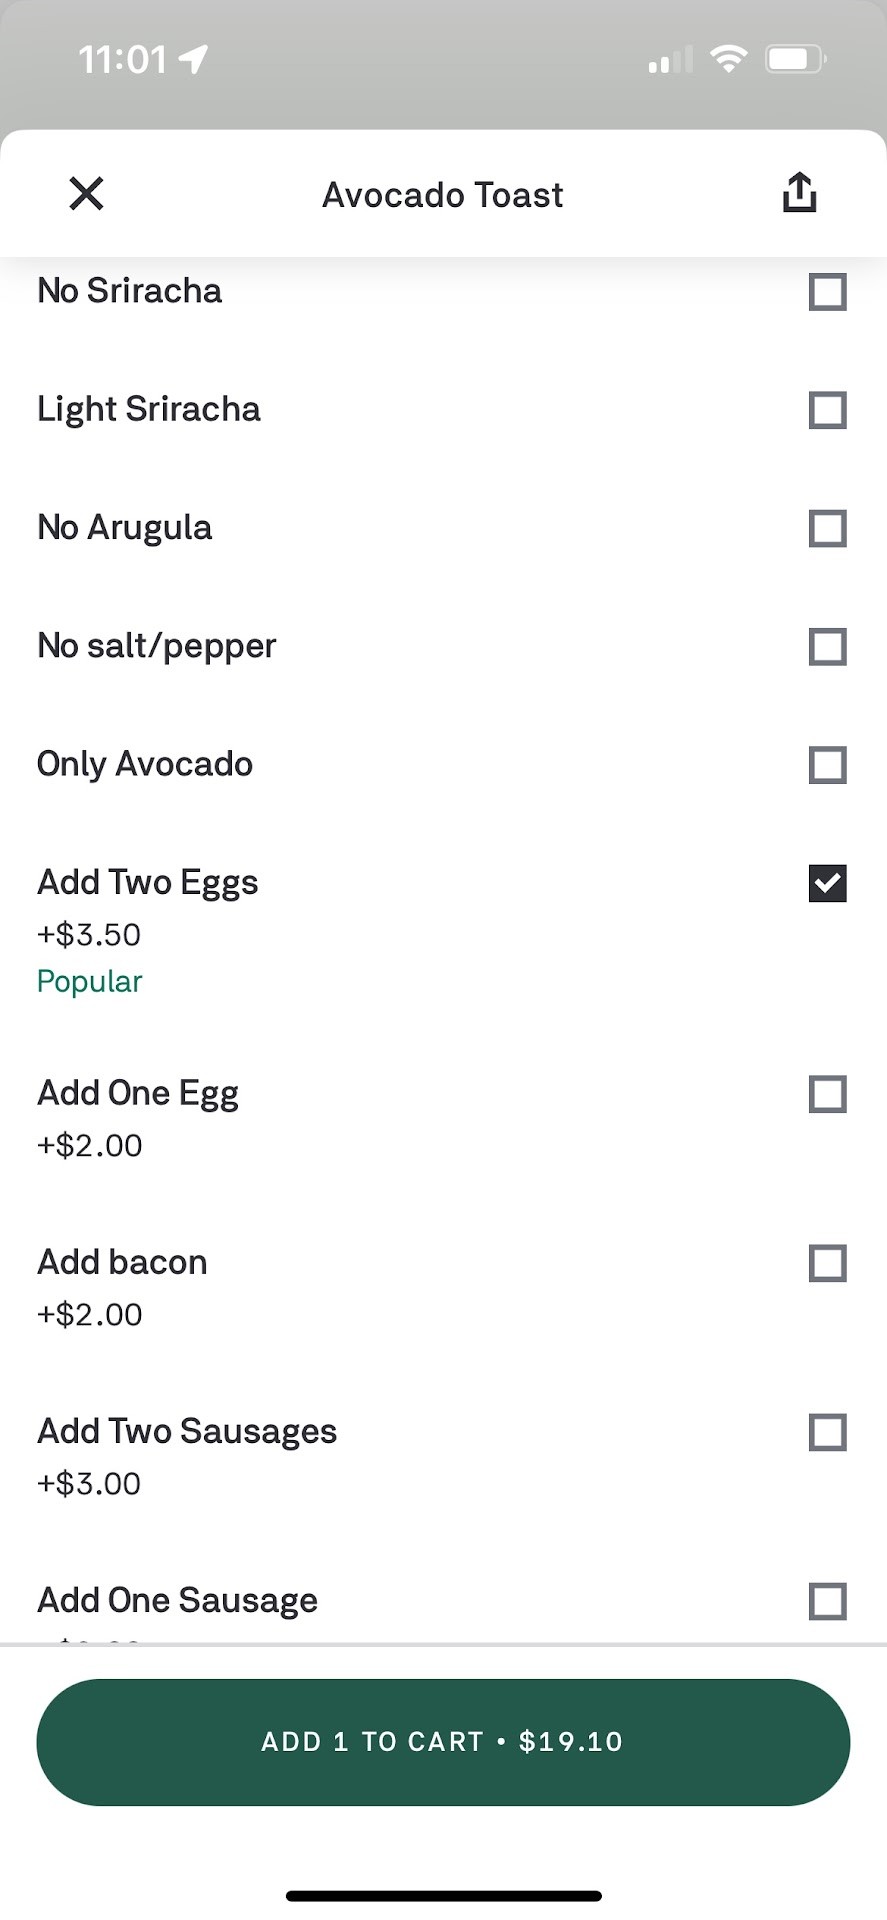
Task: Uncheck the Add Two Eggs option
Action: (x=827, y=883)
